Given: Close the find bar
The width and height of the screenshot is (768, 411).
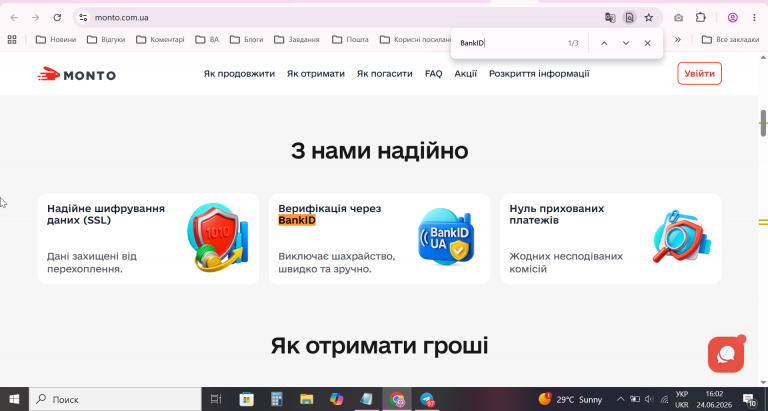Looking at the screenshot, I should pyautogui.click(x=647, y=43).
